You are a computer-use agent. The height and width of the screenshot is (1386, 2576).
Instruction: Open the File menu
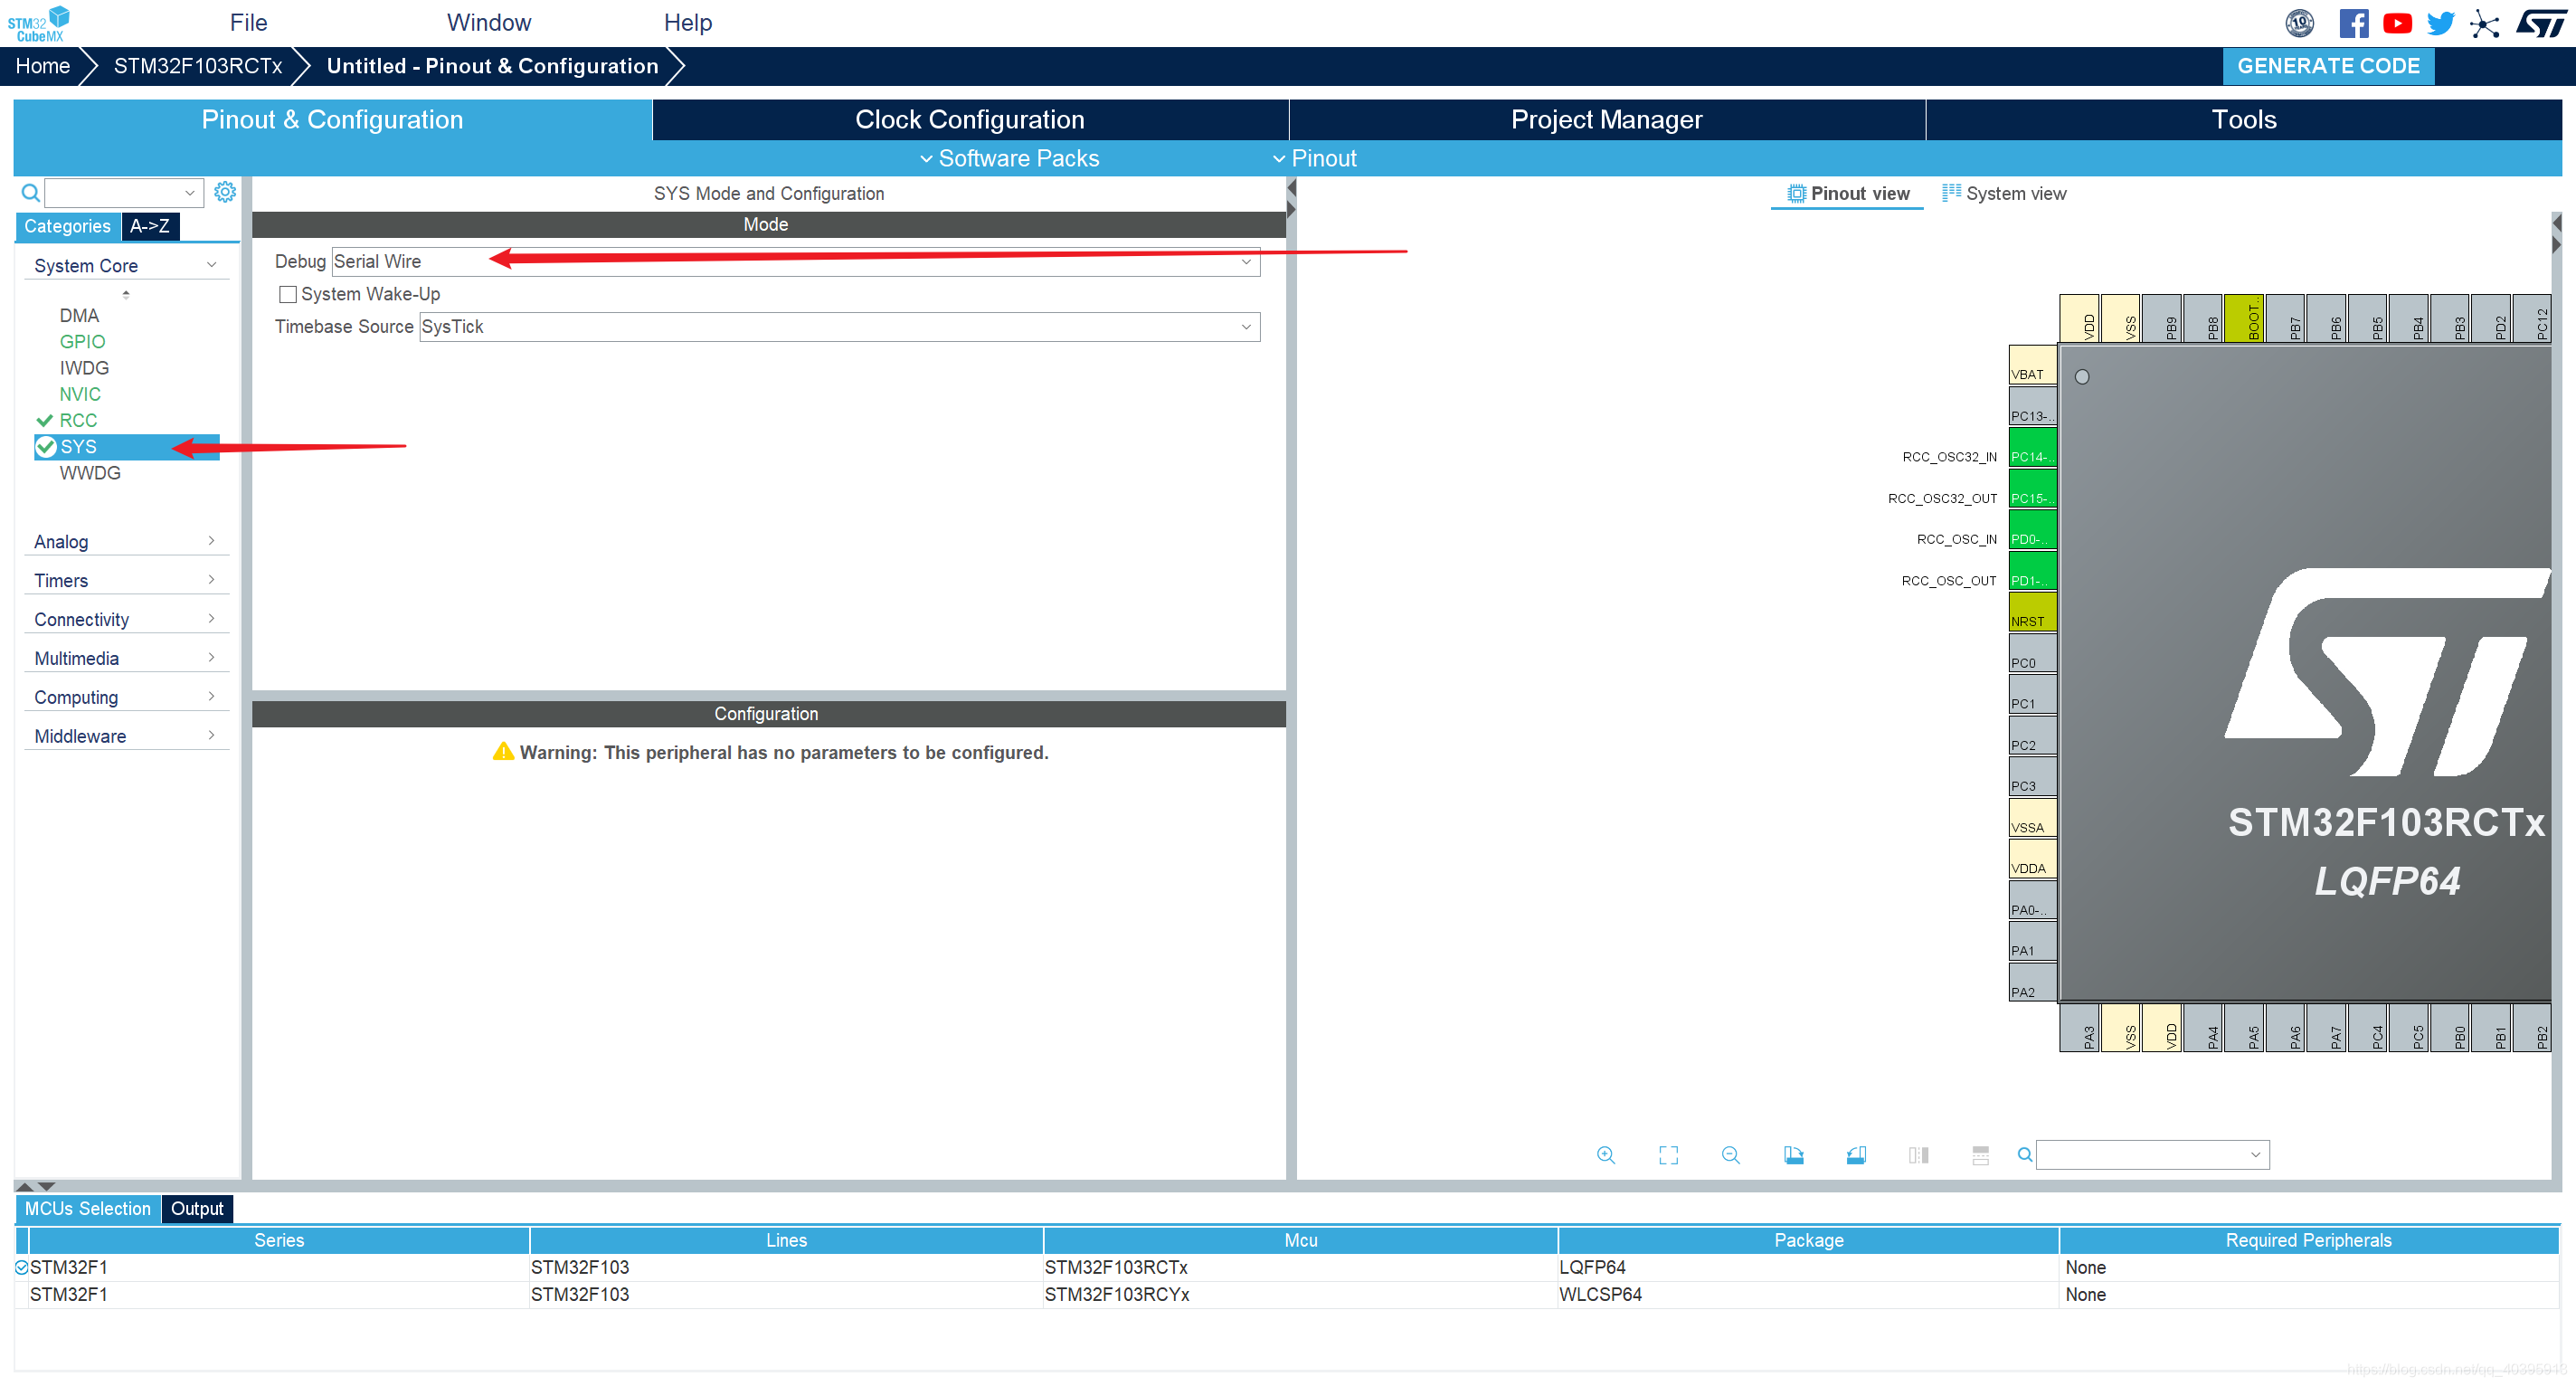click(248, 23)
